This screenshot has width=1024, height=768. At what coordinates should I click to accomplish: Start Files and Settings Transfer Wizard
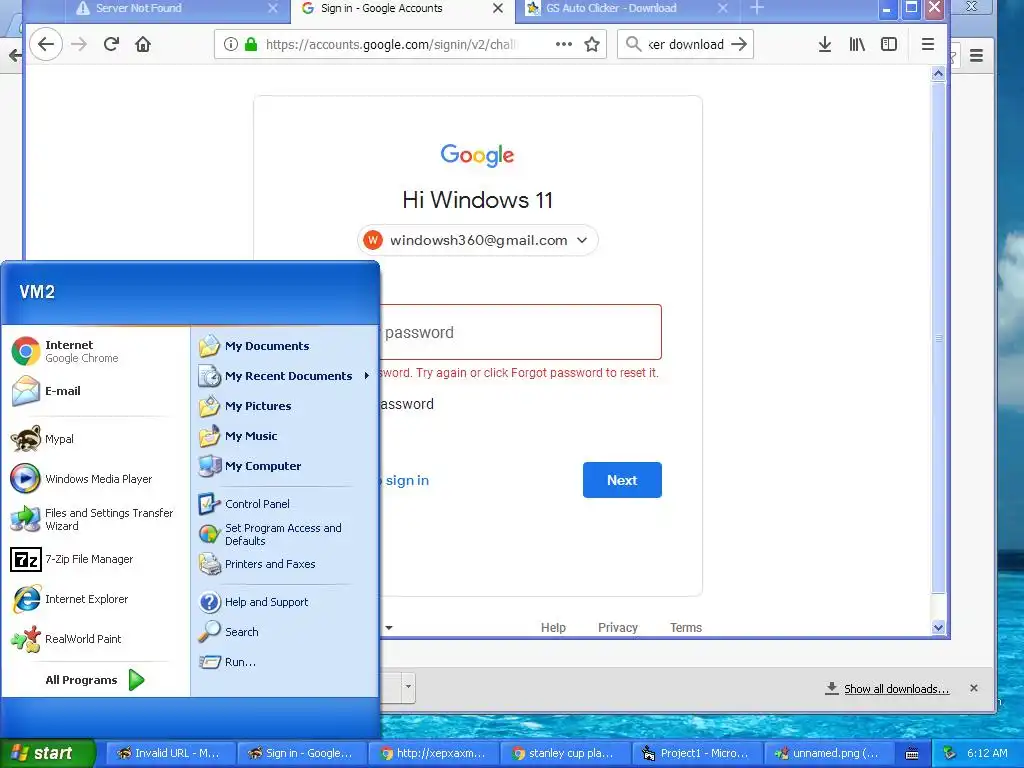[95, 519]
